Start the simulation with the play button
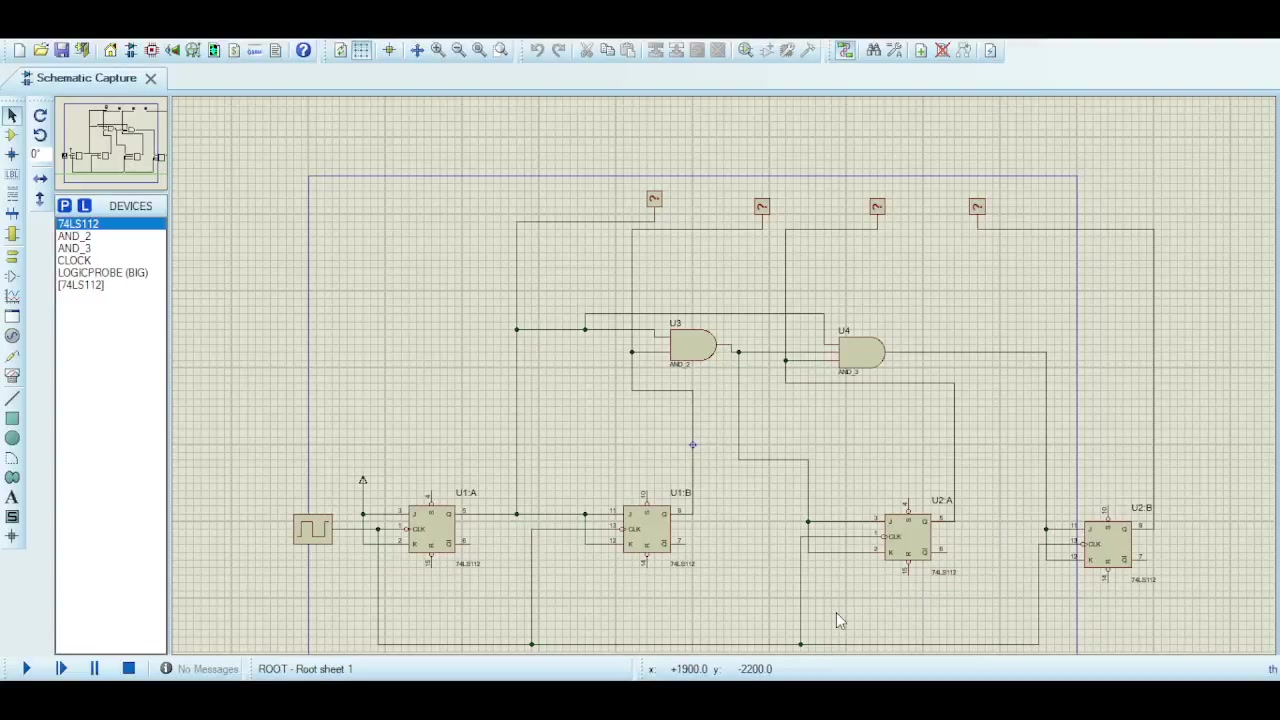 (26, 669)
